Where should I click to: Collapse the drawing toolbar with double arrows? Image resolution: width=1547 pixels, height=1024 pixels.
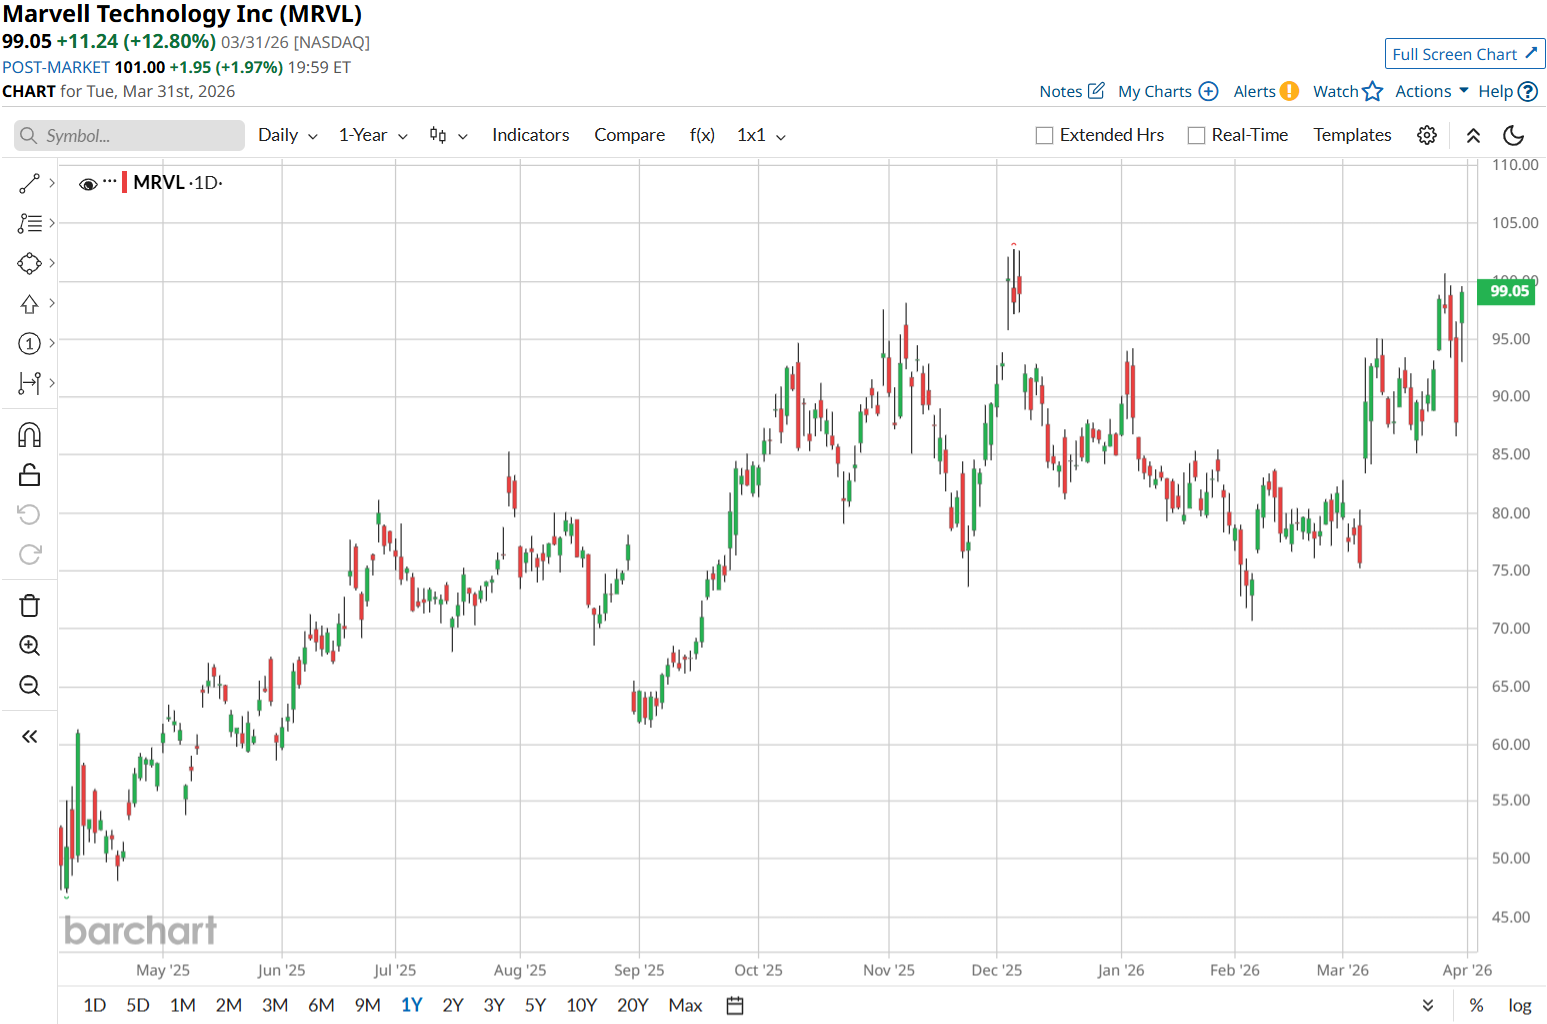[x=29, y=737]
